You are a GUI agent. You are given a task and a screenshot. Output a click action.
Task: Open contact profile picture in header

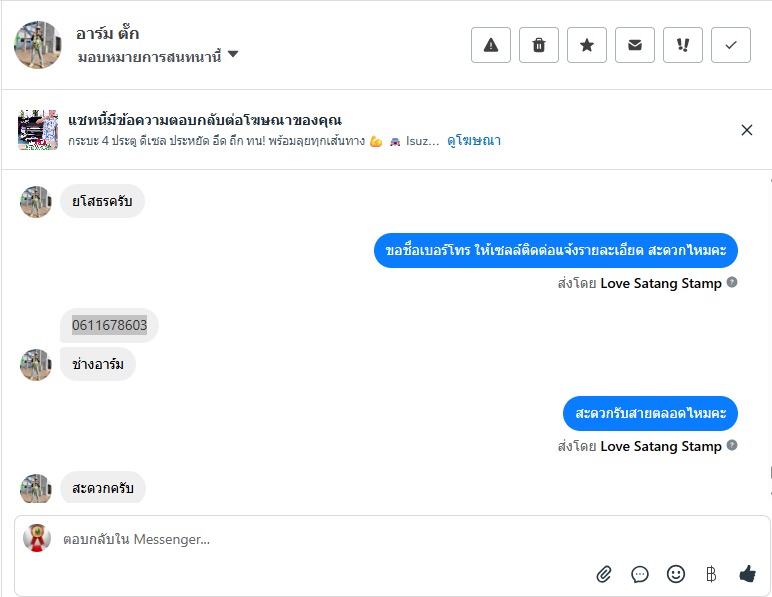click(38, 45)
